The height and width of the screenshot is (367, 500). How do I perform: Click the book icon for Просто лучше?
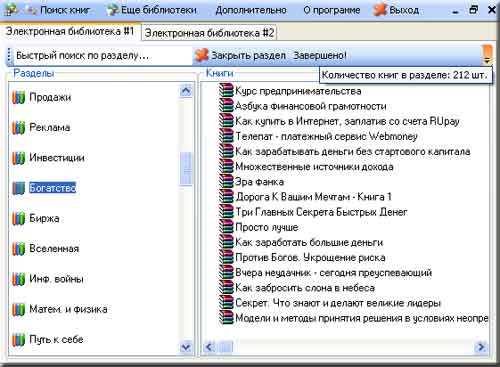(x=226, y=227)
